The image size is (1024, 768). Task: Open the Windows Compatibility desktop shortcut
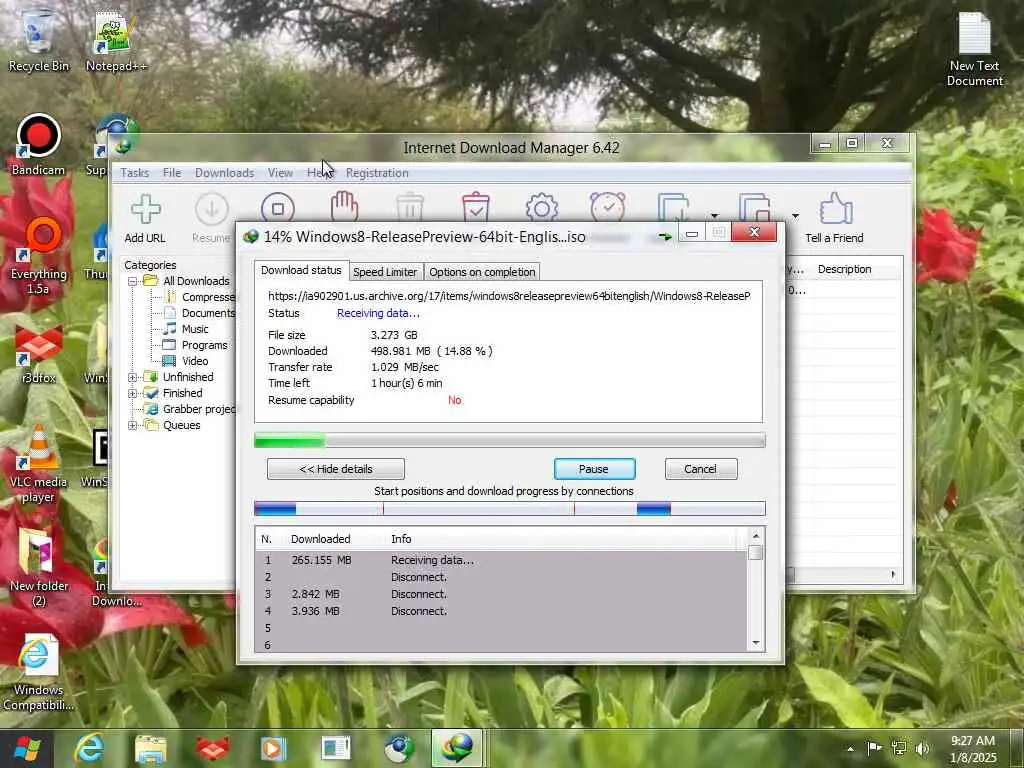(x=38, y=673)
